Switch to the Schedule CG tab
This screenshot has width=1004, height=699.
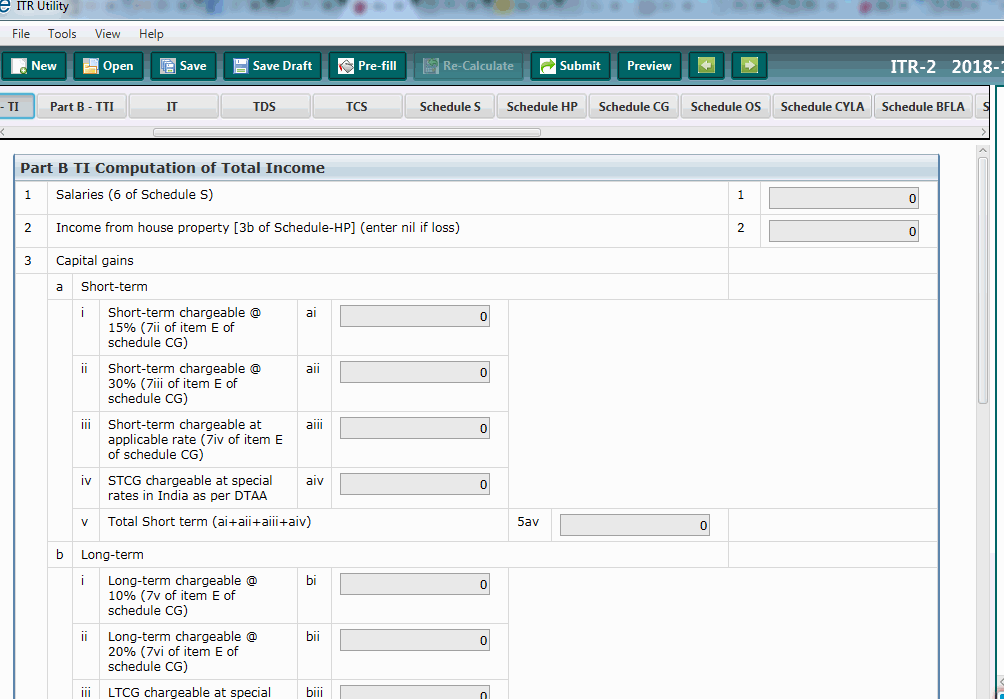[633, 105]
